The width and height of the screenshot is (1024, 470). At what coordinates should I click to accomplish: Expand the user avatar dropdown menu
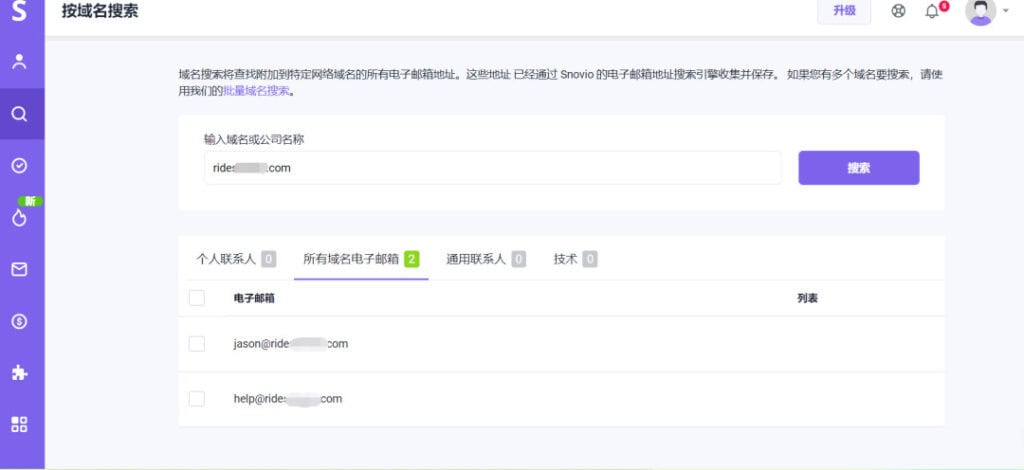tap(986, 12)
